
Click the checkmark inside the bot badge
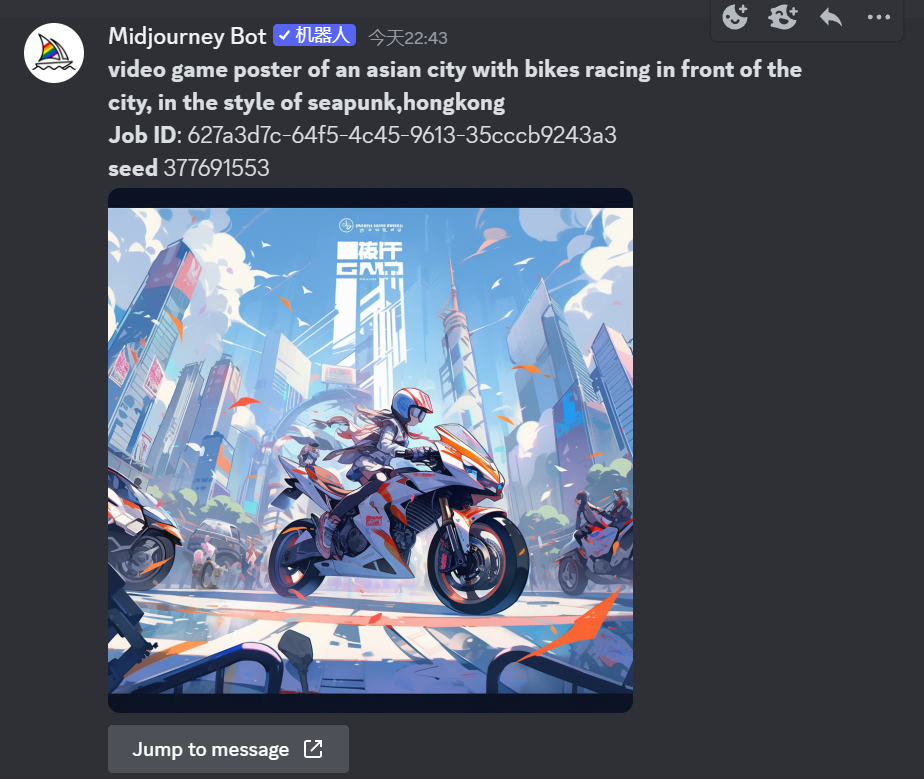[284, 35]
